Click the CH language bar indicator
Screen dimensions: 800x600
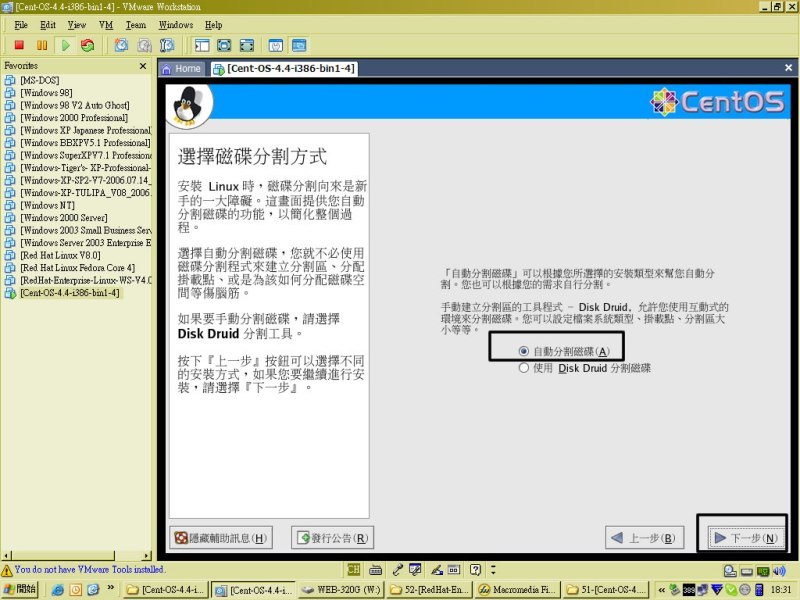point(354,569)
